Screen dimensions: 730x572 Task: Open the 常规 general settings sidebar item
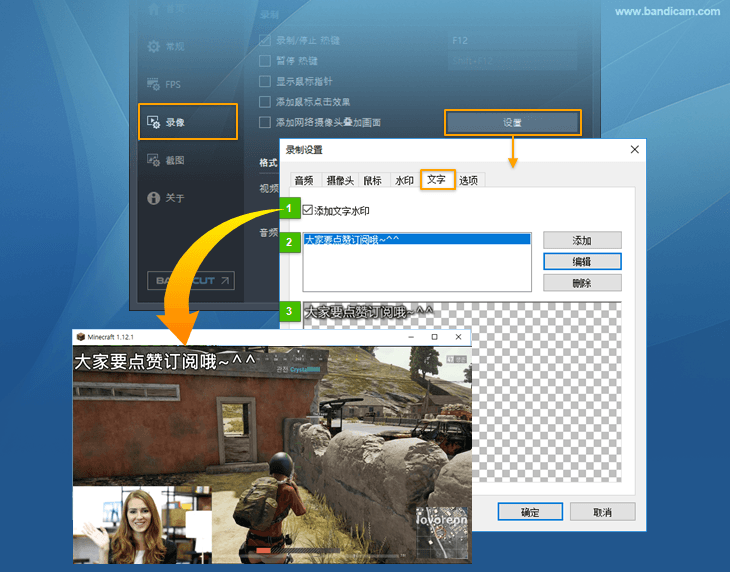(166, 46)
